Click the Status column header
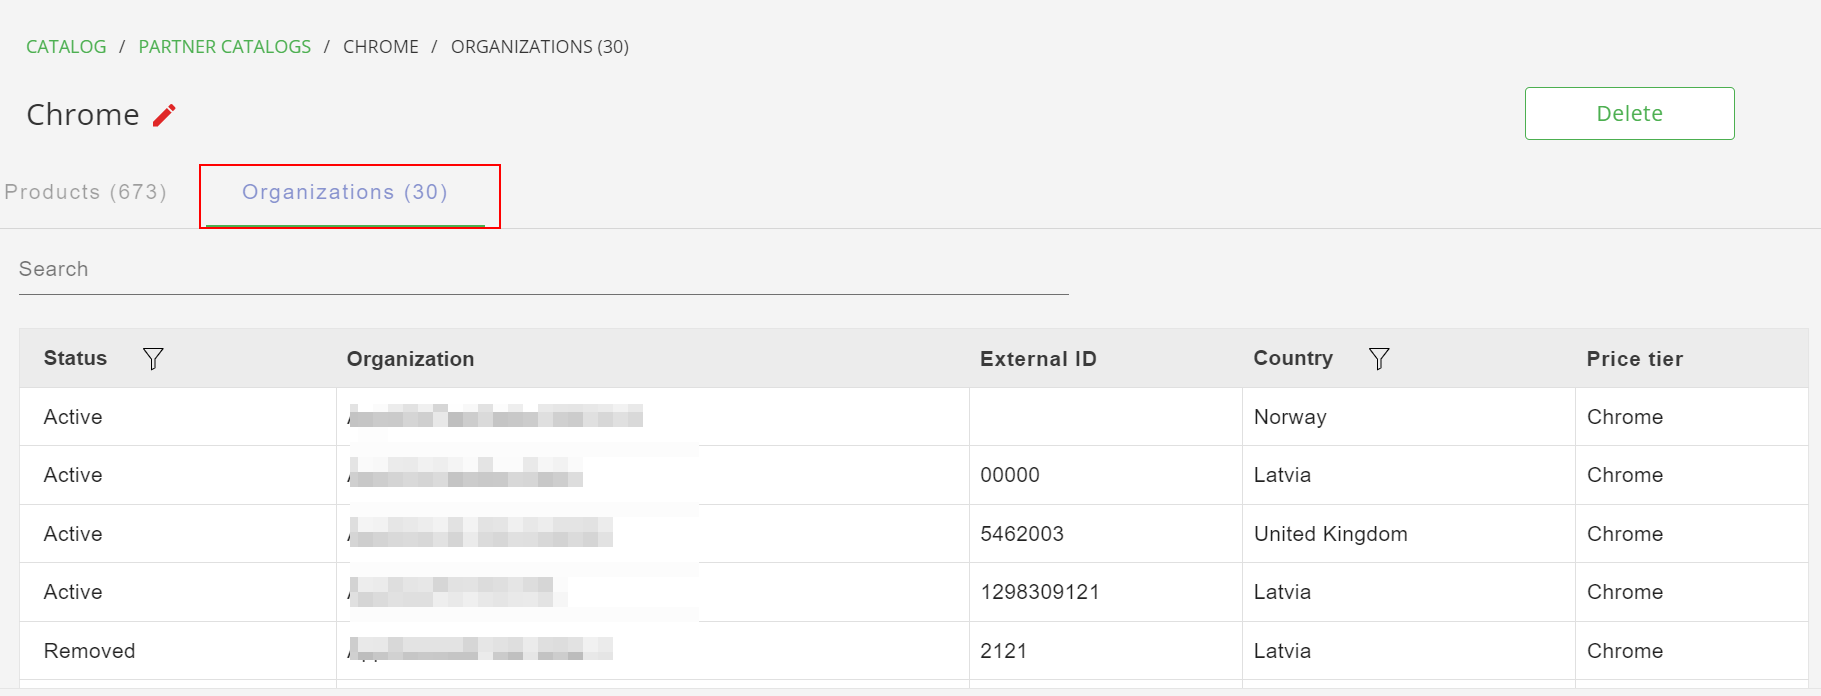Image resolution: width=1821 pixels, height=696 pixels. [x=75, y=358]
